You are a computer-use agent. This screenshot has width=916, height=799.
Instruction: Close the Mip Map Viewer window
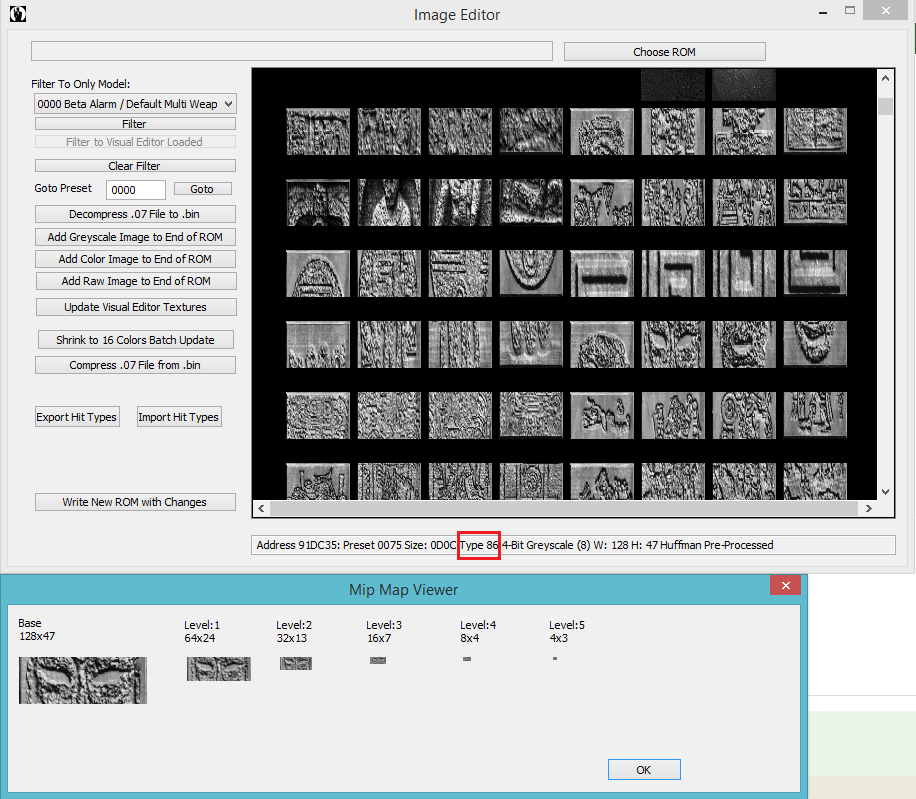[786, 585]
